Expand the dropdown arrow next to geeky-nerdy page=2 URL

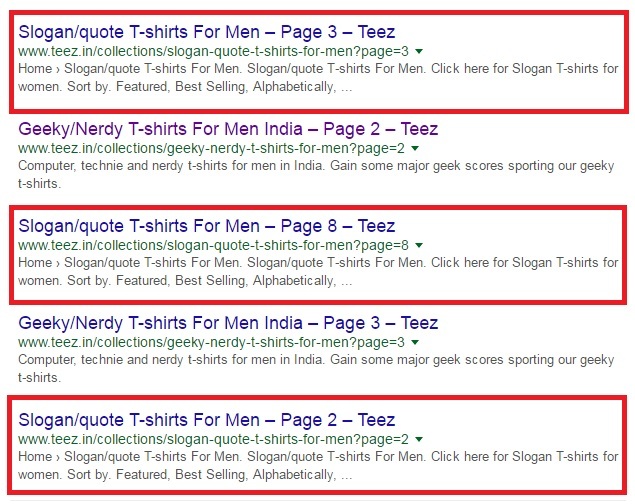pyautogui.click(x=415, y=149)
